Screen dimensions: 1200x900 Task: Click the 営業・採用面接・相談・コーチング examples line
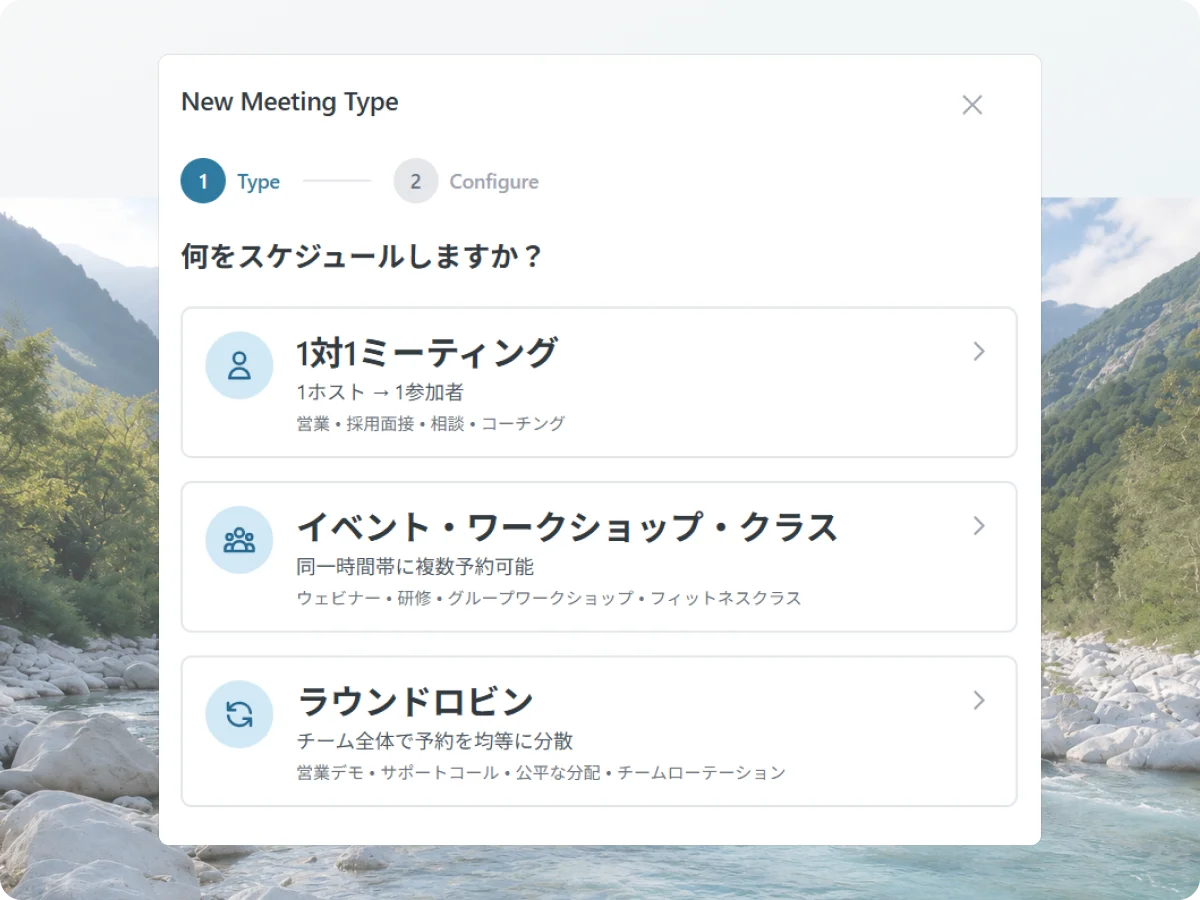point(431,424)
